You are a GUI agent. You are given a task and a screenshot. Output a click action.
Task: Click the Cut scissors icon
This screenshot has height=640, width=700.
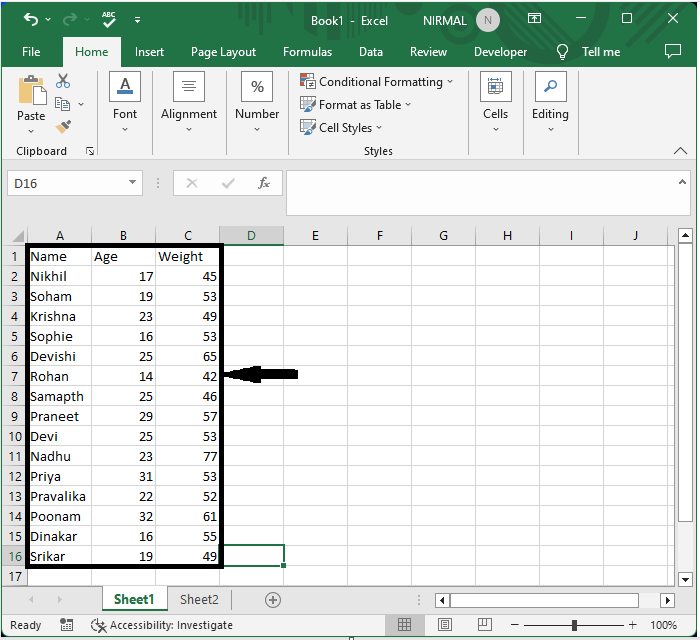pos(63,81)
